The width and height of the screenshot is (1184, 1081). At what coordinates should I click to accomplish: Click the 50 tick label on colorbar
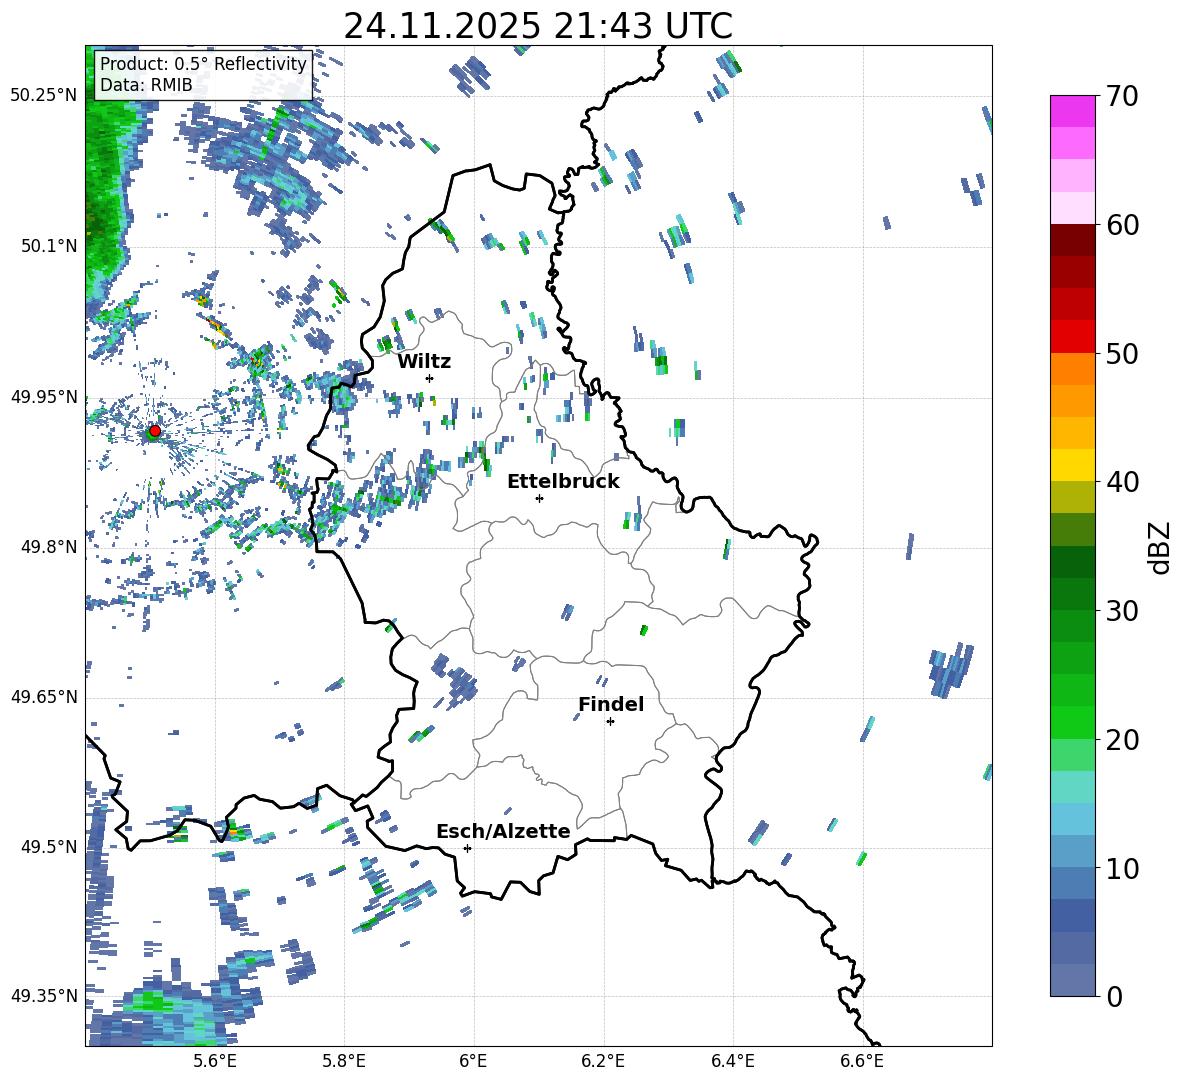(x=1122, y=354)
